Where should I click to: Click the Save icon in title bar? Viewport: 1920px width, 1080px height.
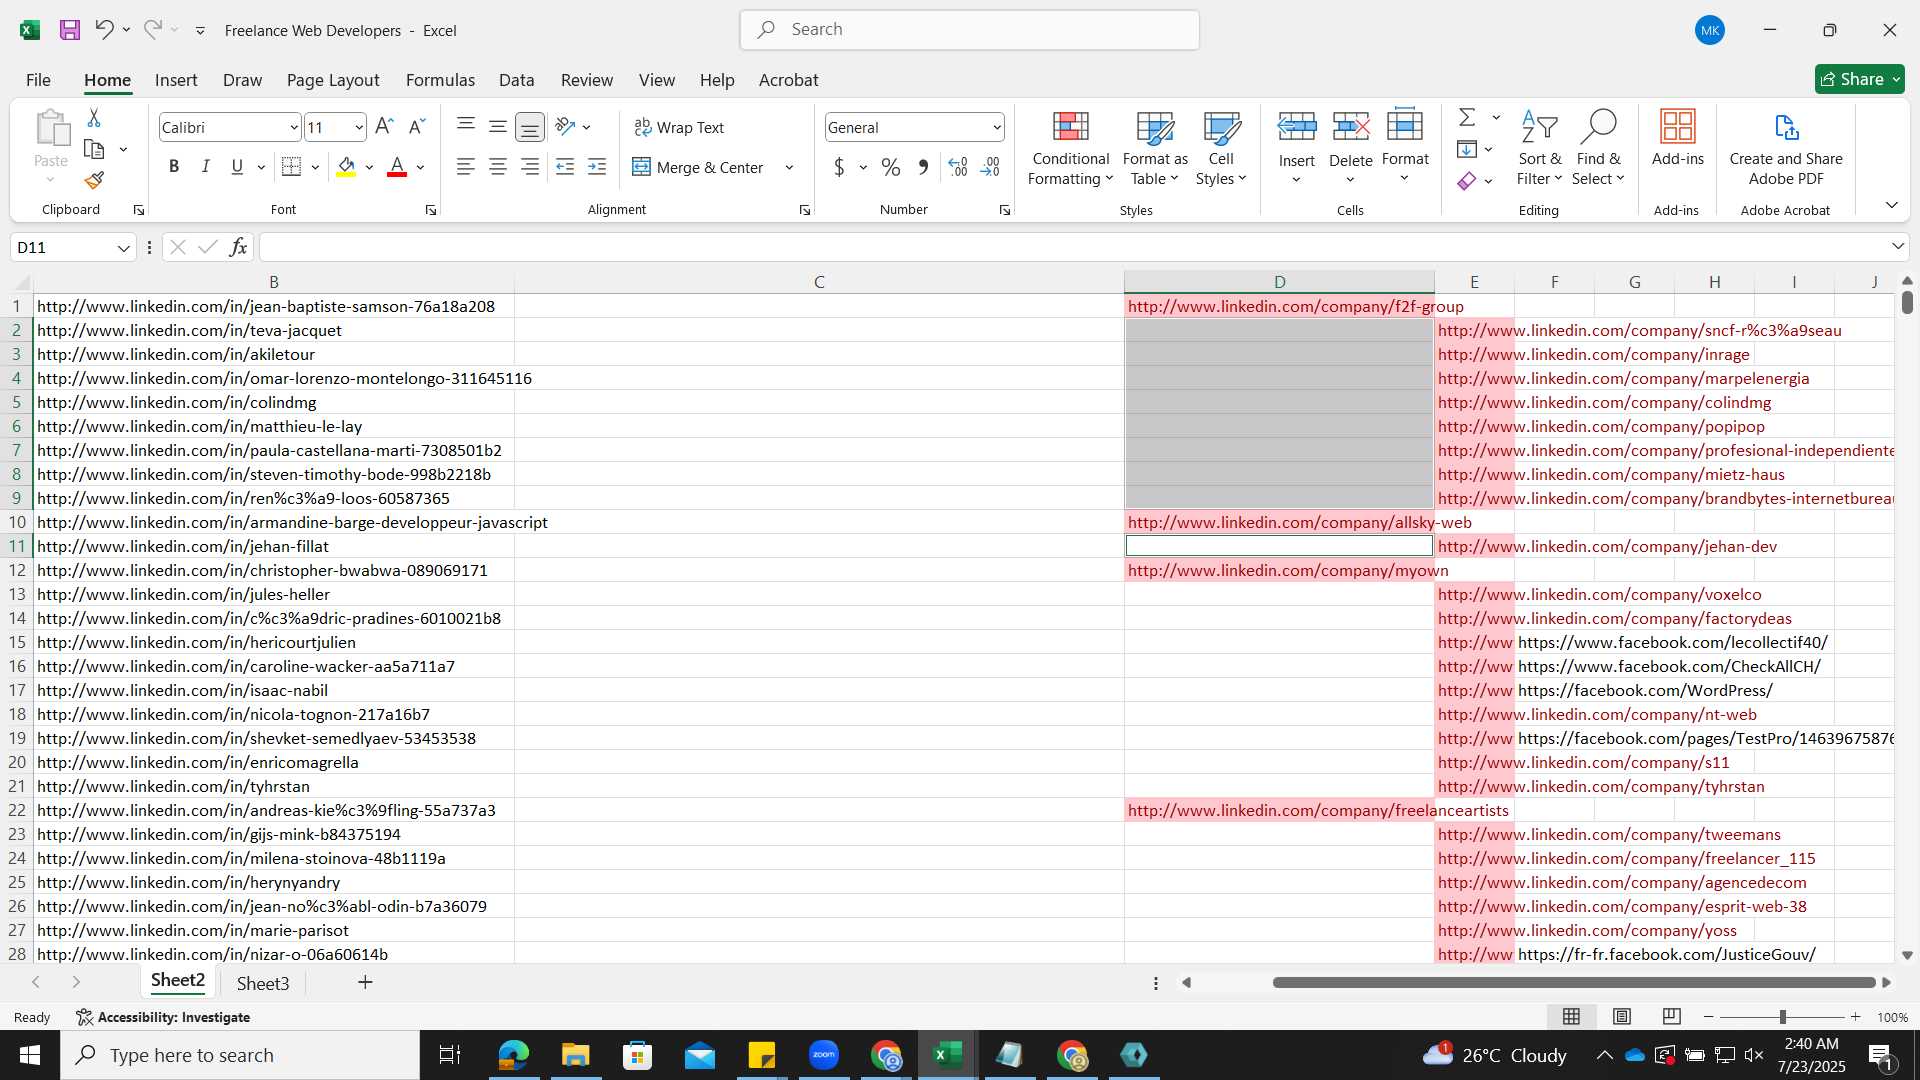click(x=69, y=30)
